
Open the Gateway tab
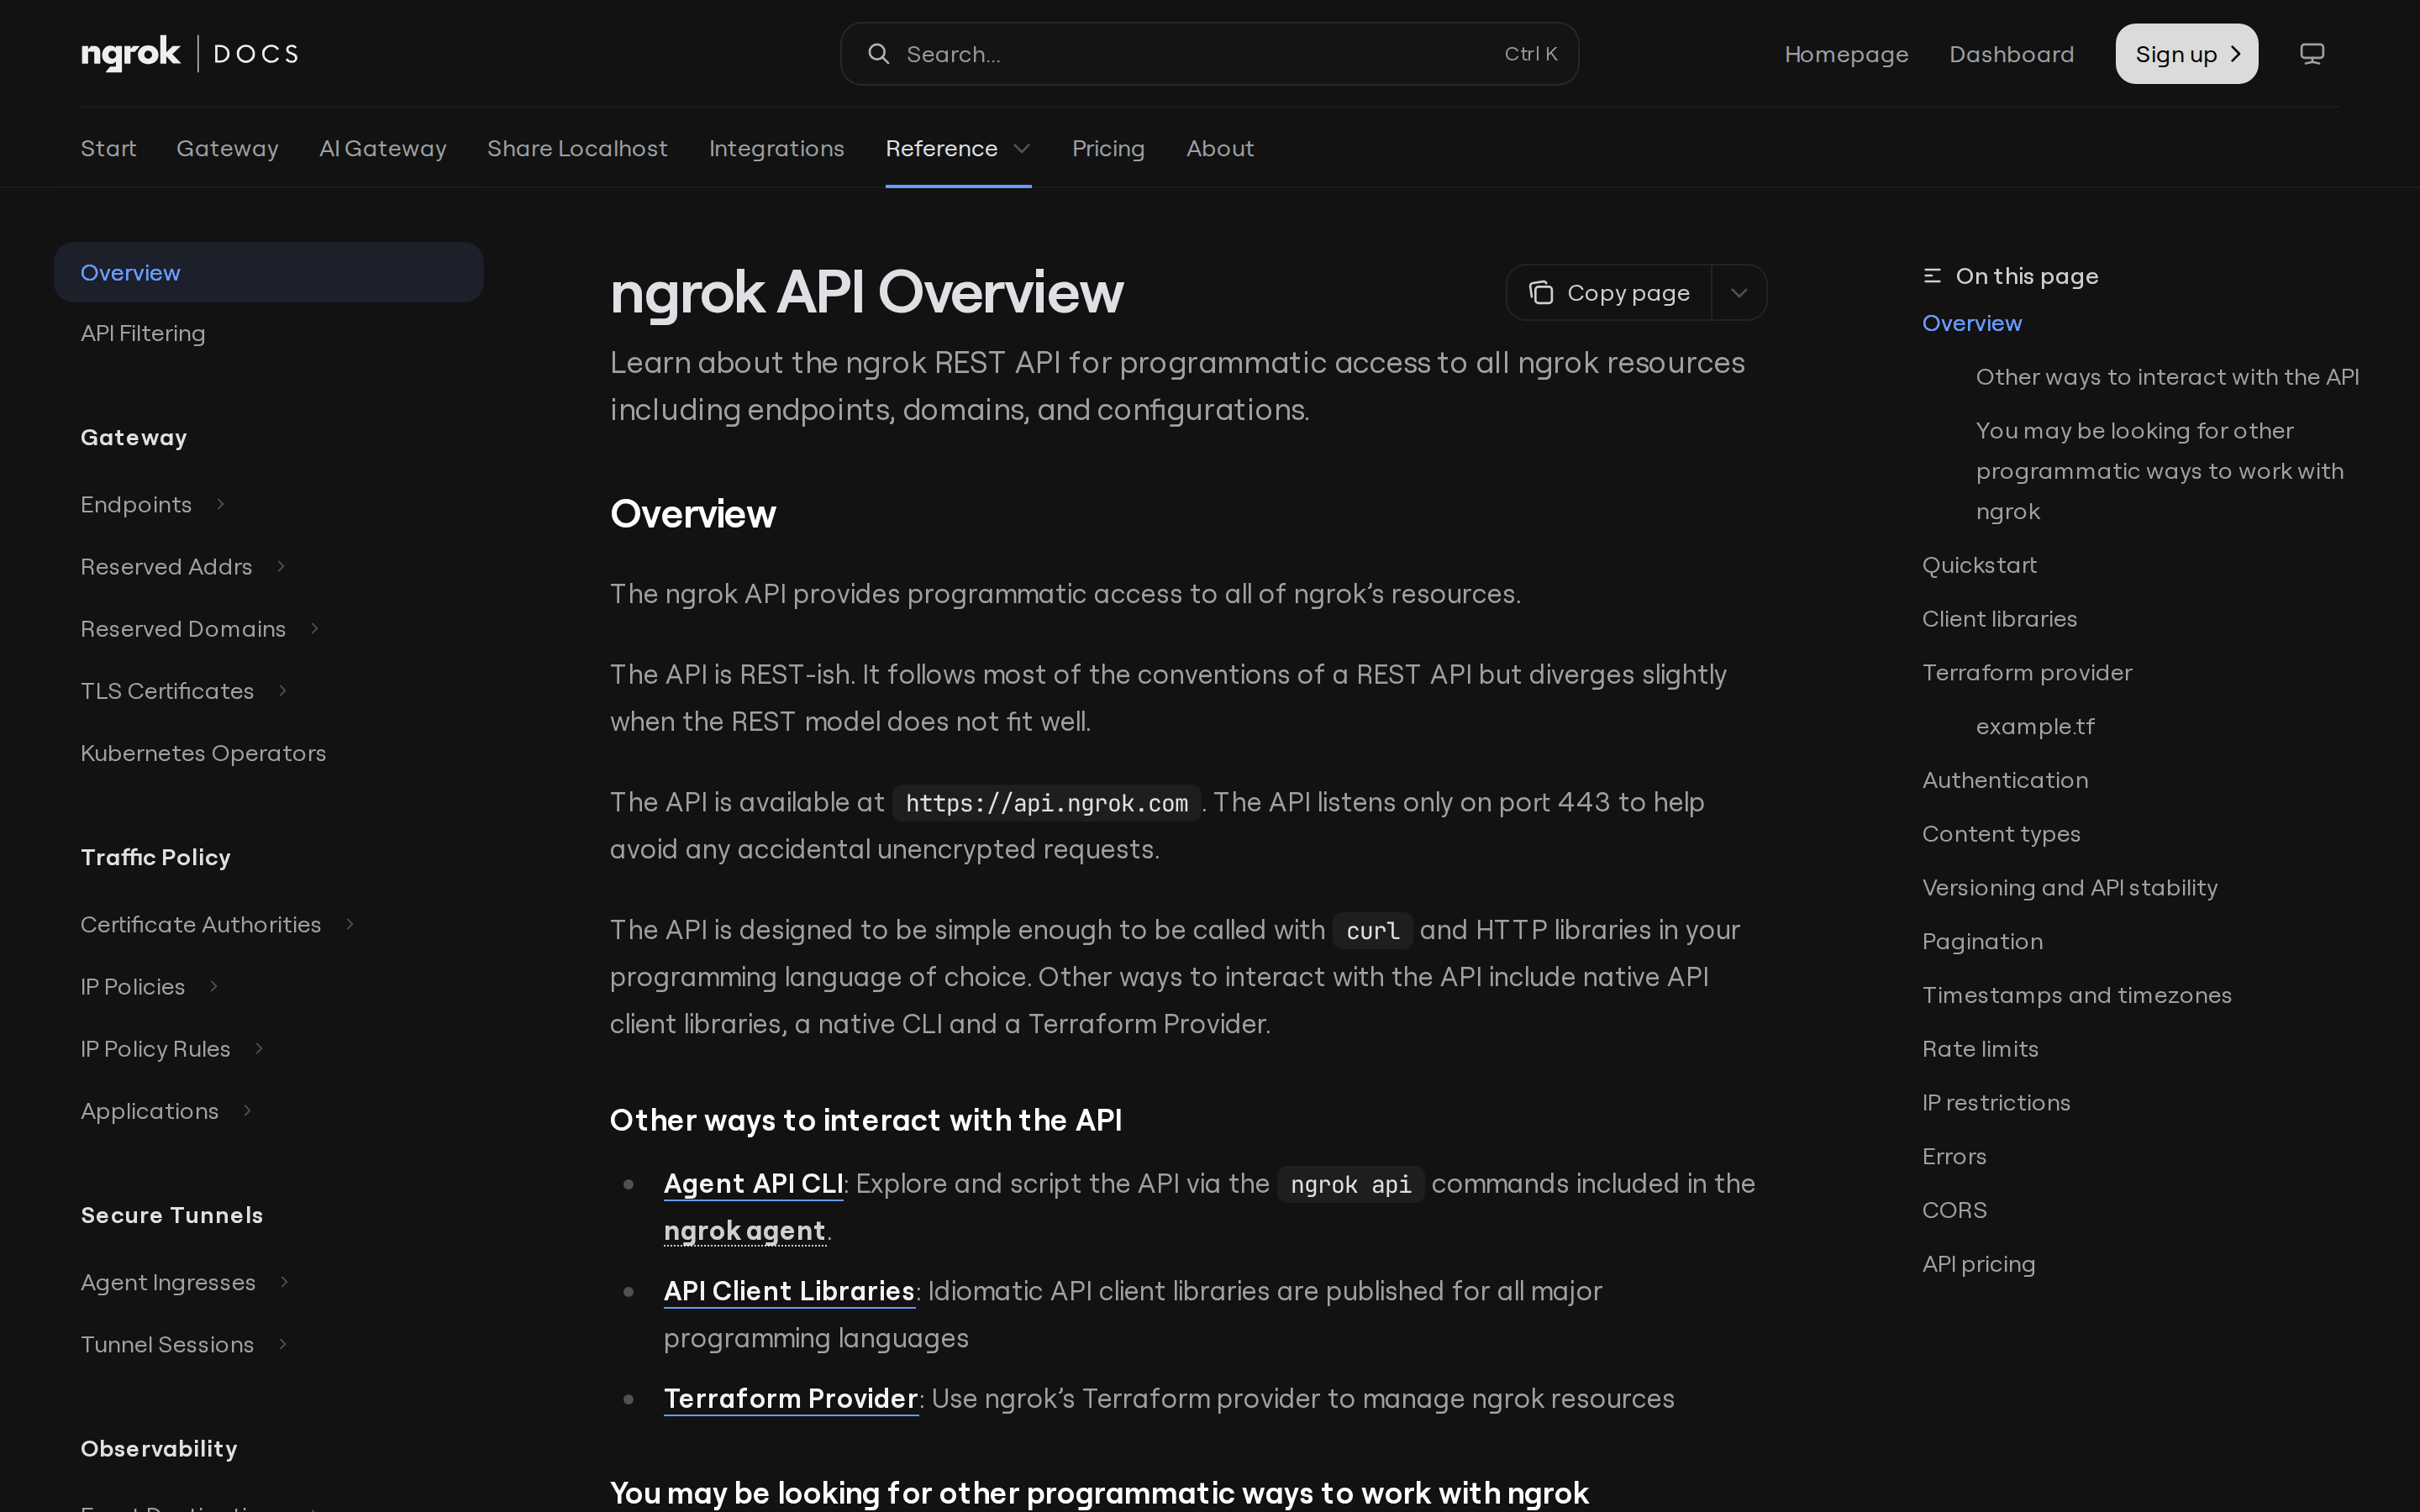[x=227, y=149]
